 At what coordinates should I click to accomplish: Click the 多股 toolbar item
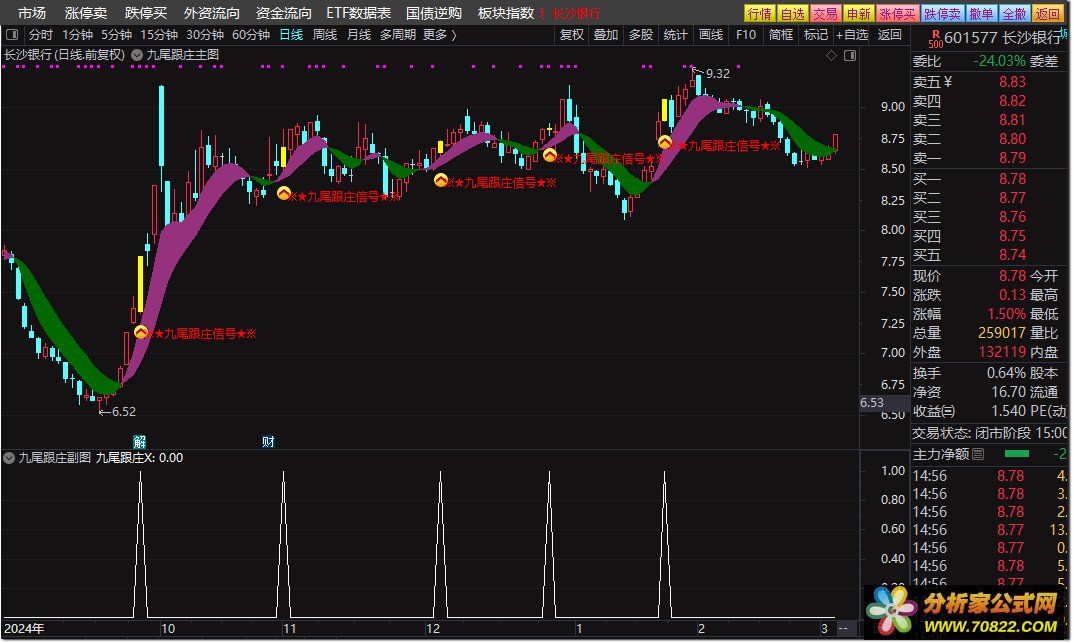point(641,34)
